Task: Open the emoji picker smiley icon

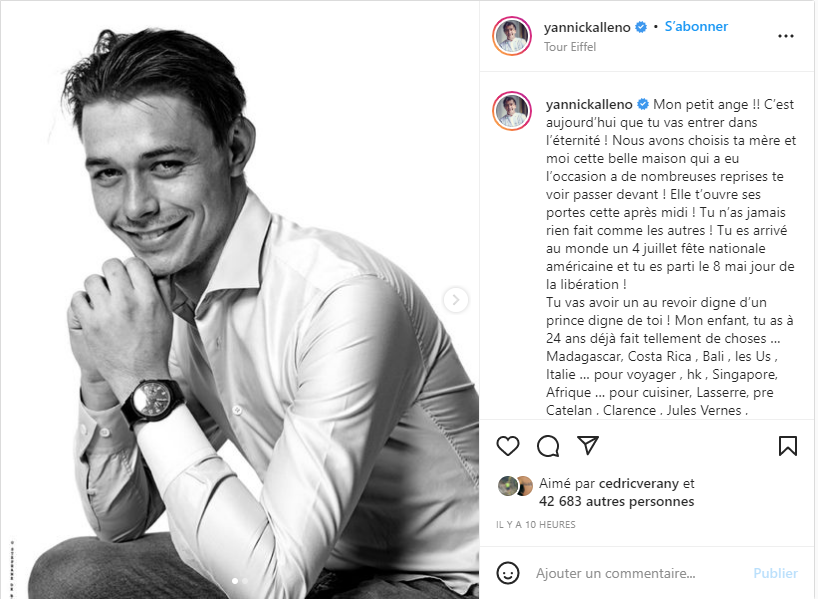Action: [508, 573]
